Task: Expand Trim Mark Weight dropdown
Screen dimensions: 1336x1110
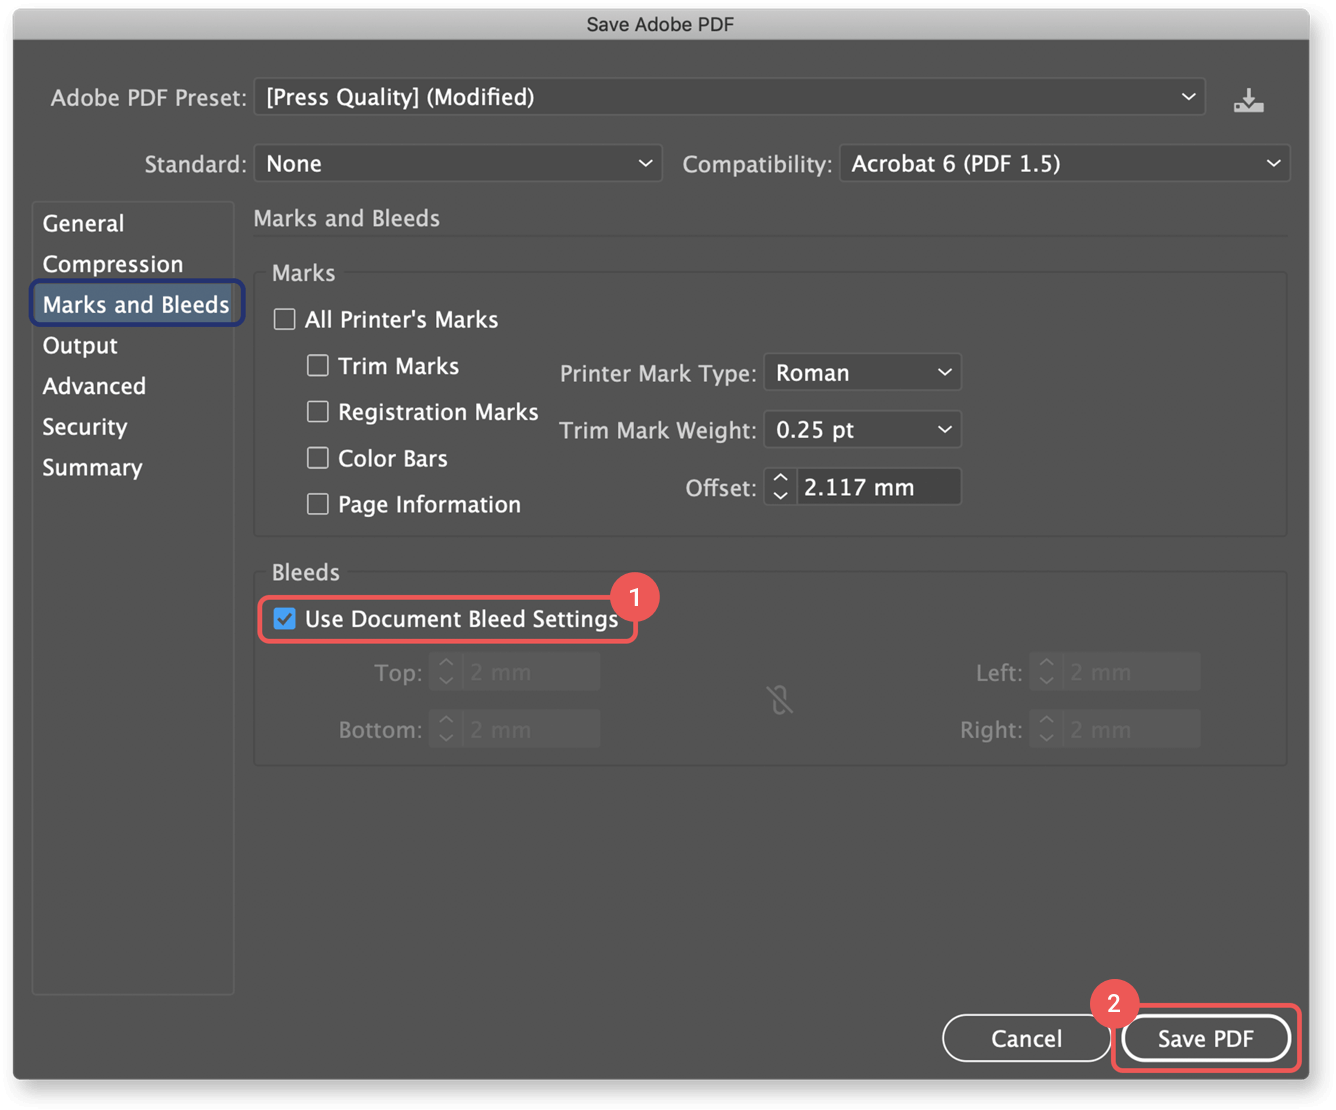Action: (862, 430)
